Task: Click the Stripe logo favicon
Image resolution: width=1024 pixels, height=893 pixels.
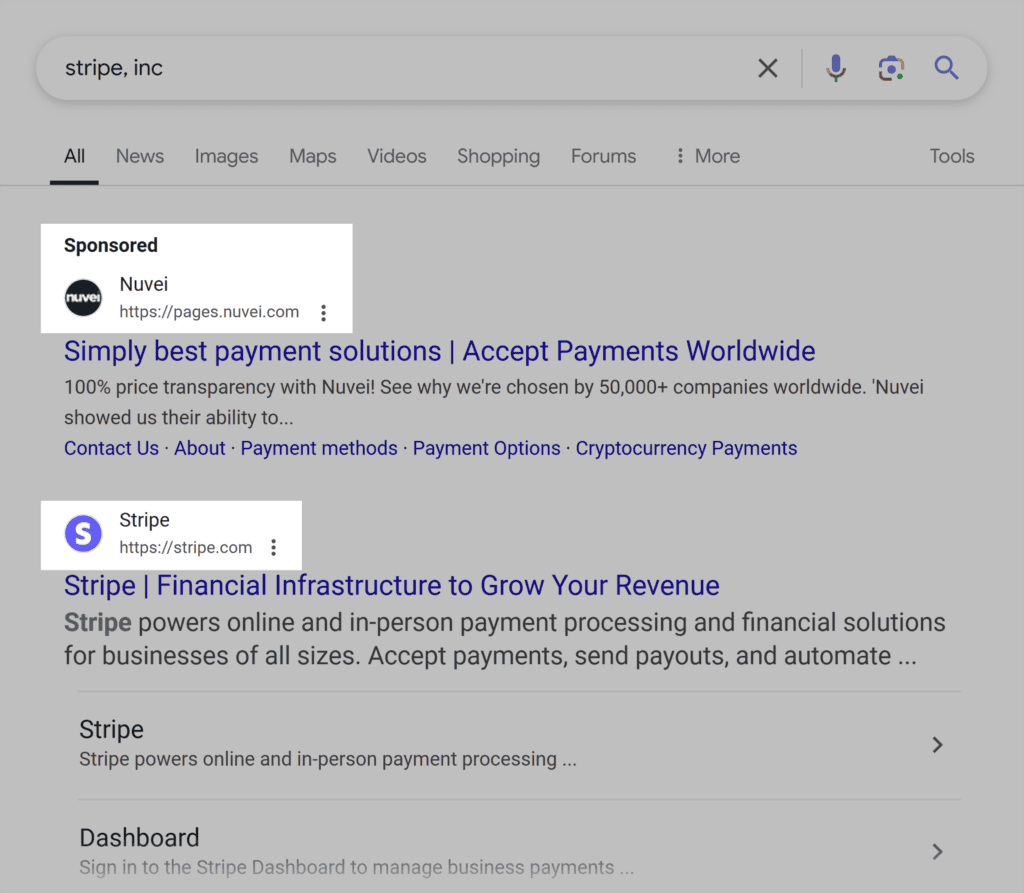Action: click(83, 534)
